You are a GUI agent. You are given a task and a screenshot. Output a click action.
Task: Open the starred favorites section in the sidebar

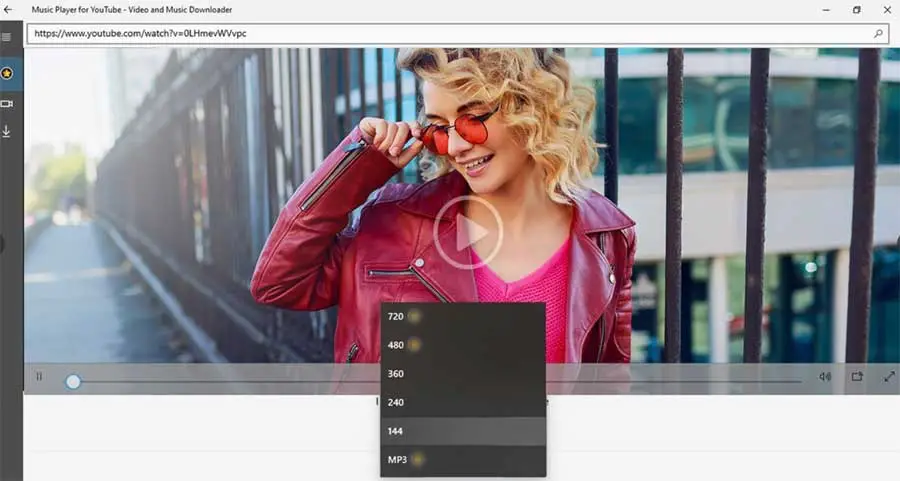pos(7,74)
